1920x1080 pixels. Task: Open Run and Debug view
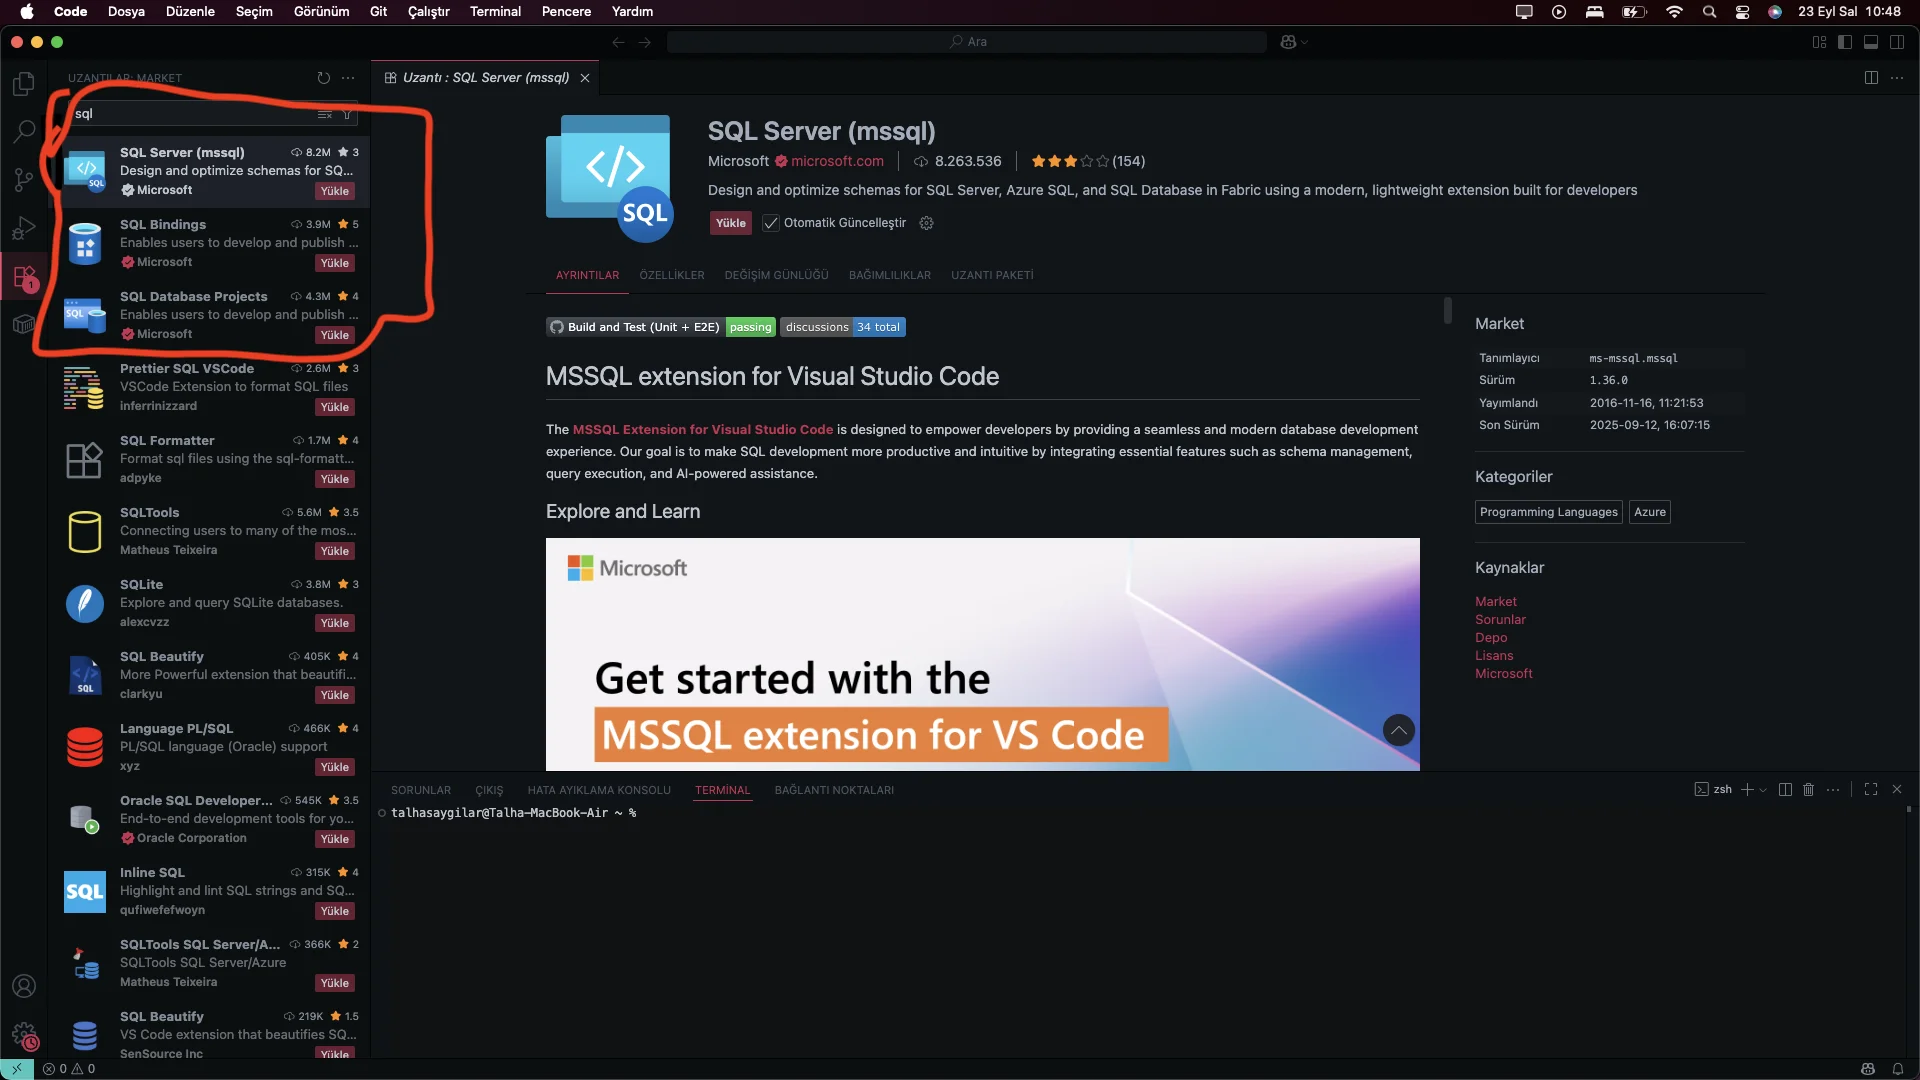24,229
